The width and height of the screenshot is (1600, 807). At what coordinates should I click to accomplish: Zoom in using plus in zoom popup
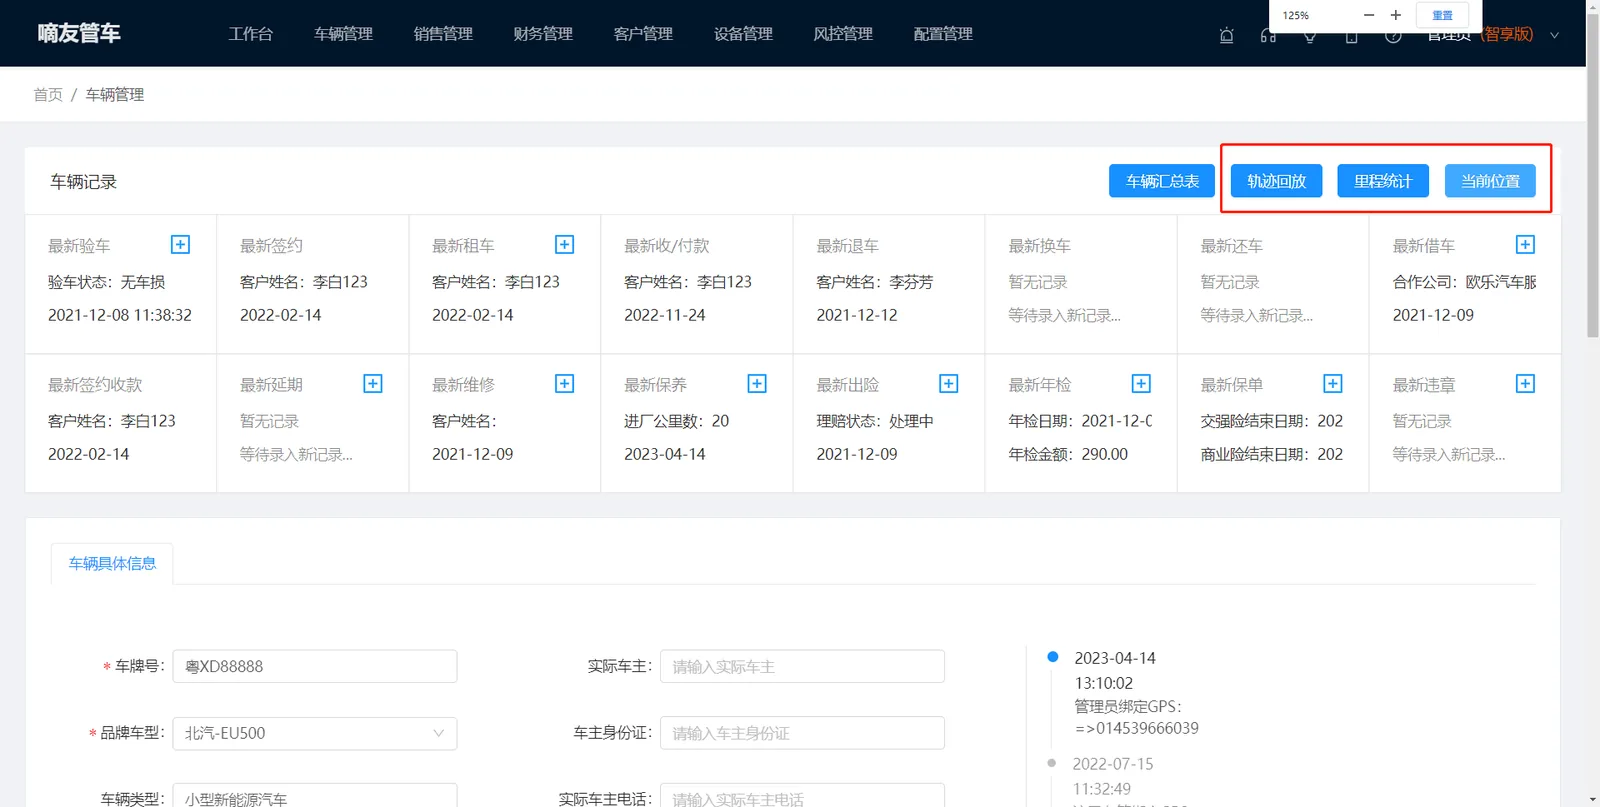(1396, 15)
